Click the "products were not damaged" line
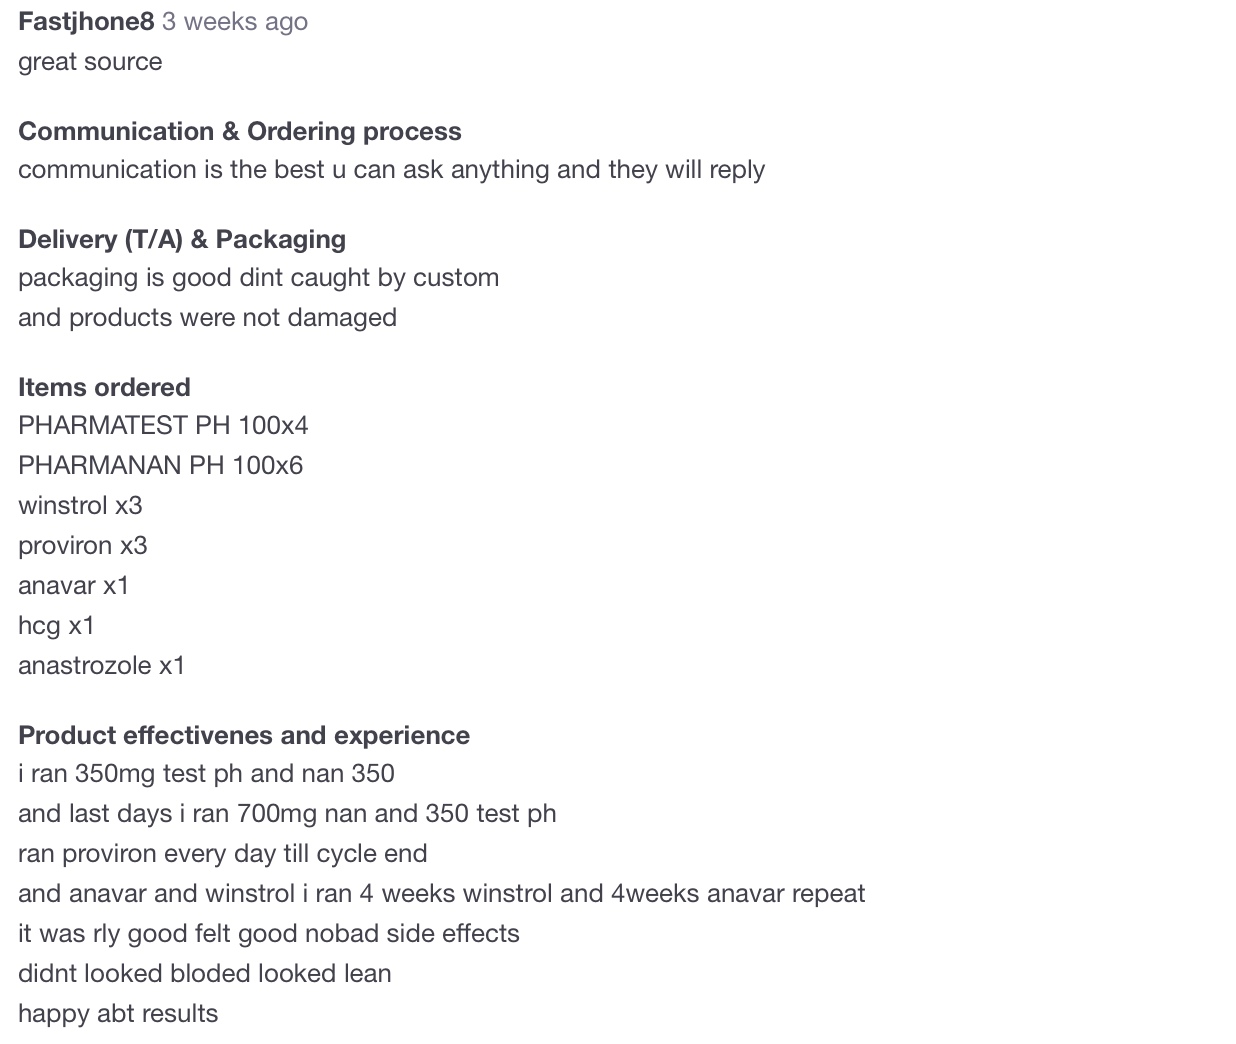Image resolution: width=1236 pixels, height=1044 pixels. (x=207, y=317)
